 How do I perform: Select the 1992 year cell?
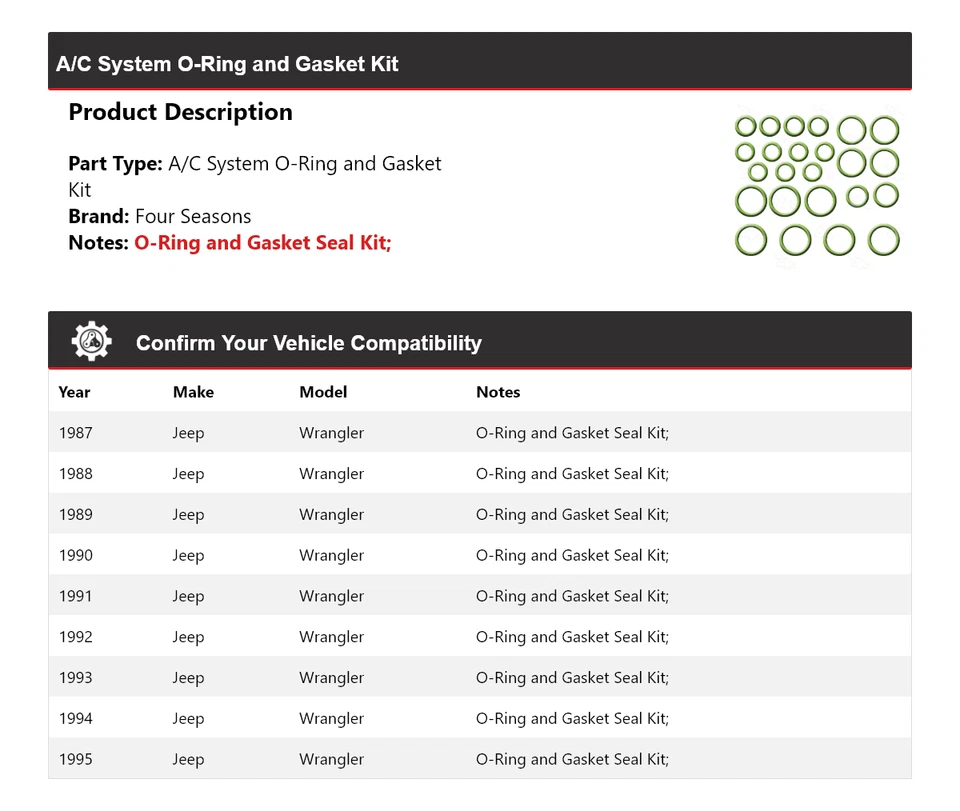(76, 637)
